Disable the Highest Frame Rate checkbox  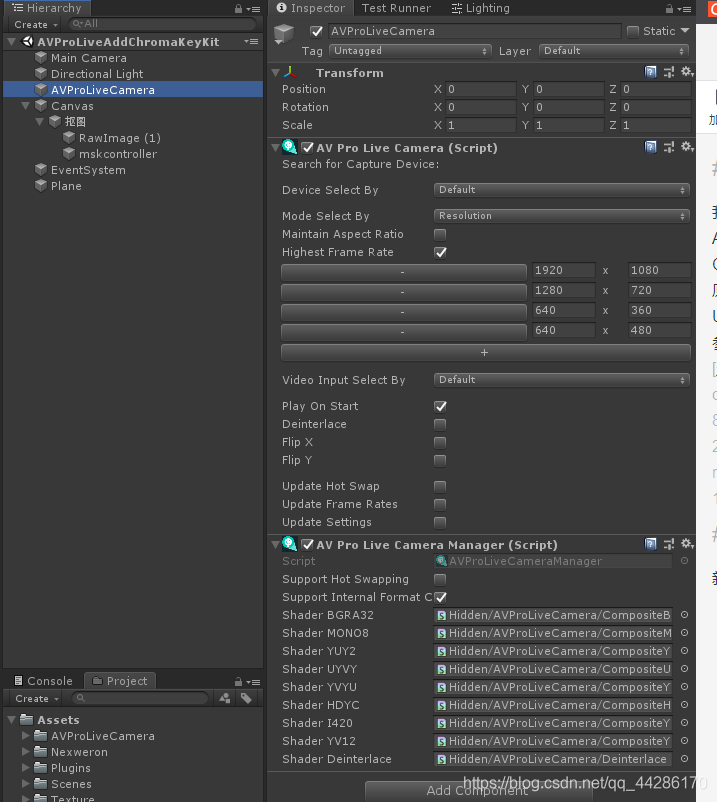[x=440, y=252]
